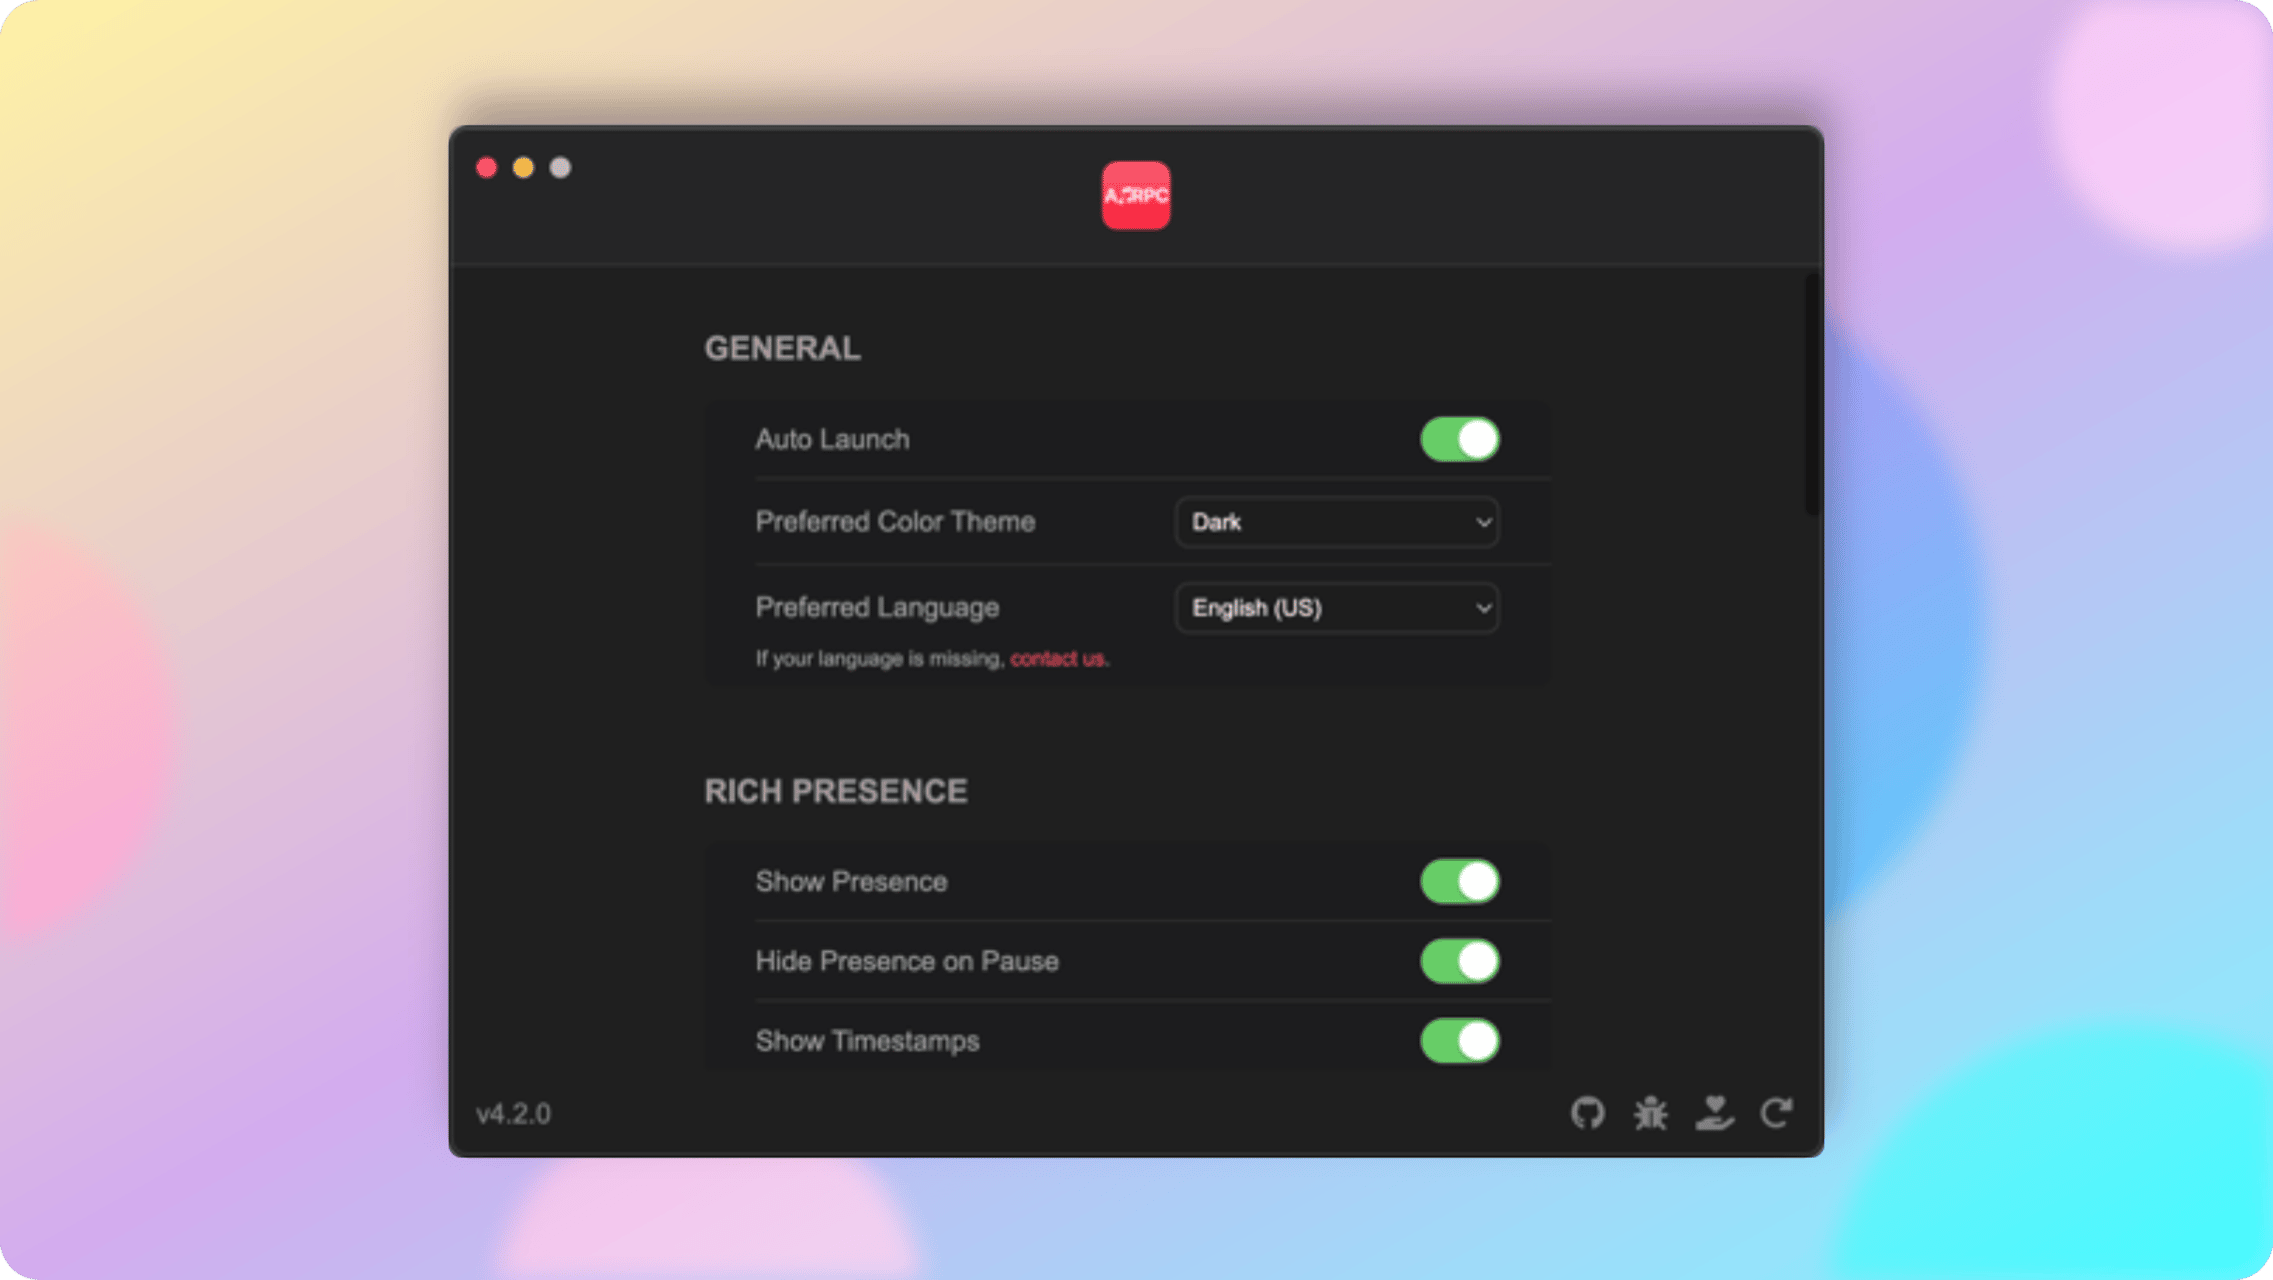Click the GENERAL section heading
Viewport: 2273px width, 1280px height.
click(782, 348)
